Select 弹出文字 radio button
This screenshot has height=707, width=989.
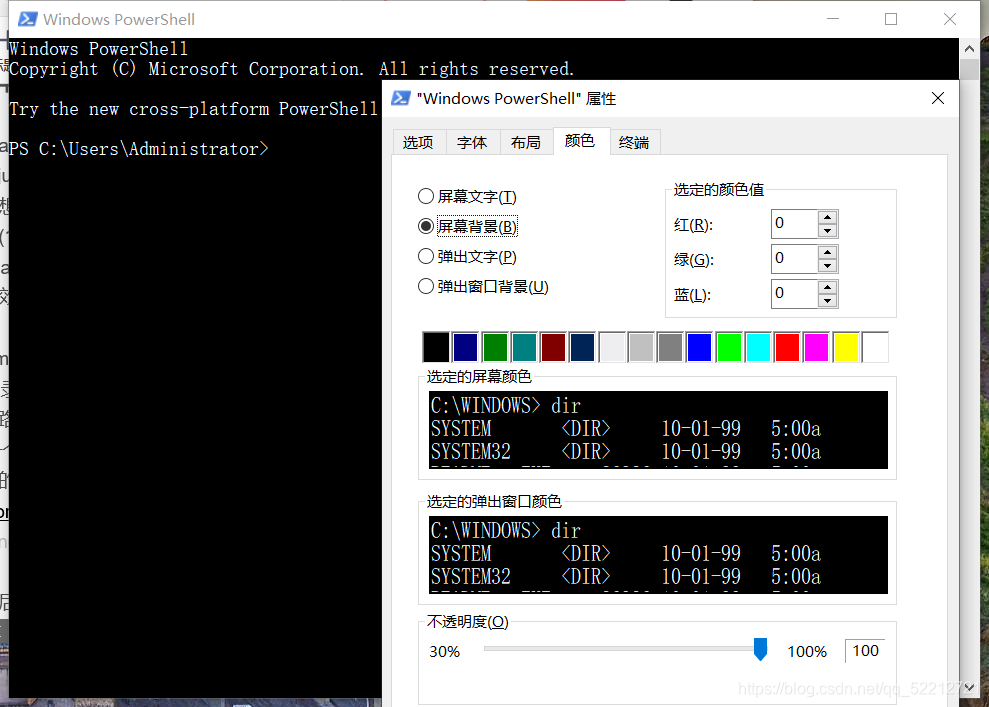click(426, 256)
